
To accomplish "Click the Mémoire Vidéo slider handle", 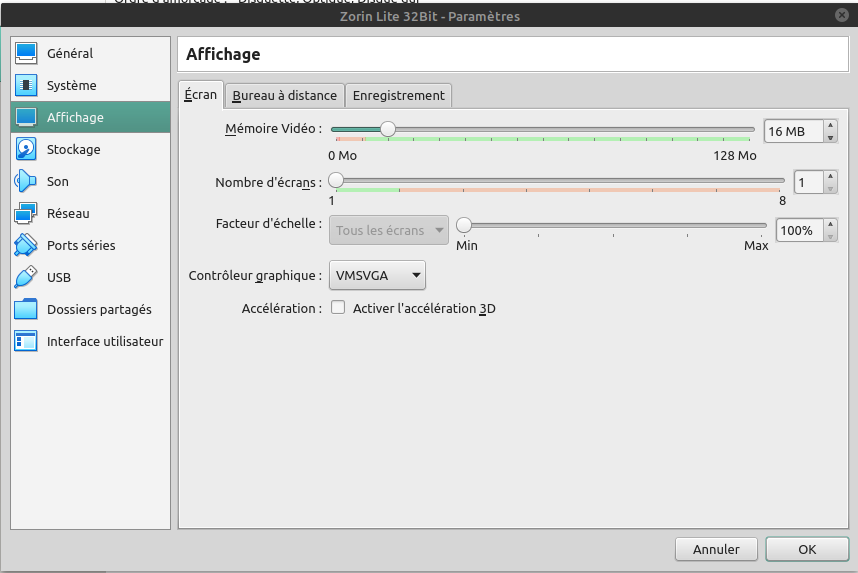I will coord(388,128).
